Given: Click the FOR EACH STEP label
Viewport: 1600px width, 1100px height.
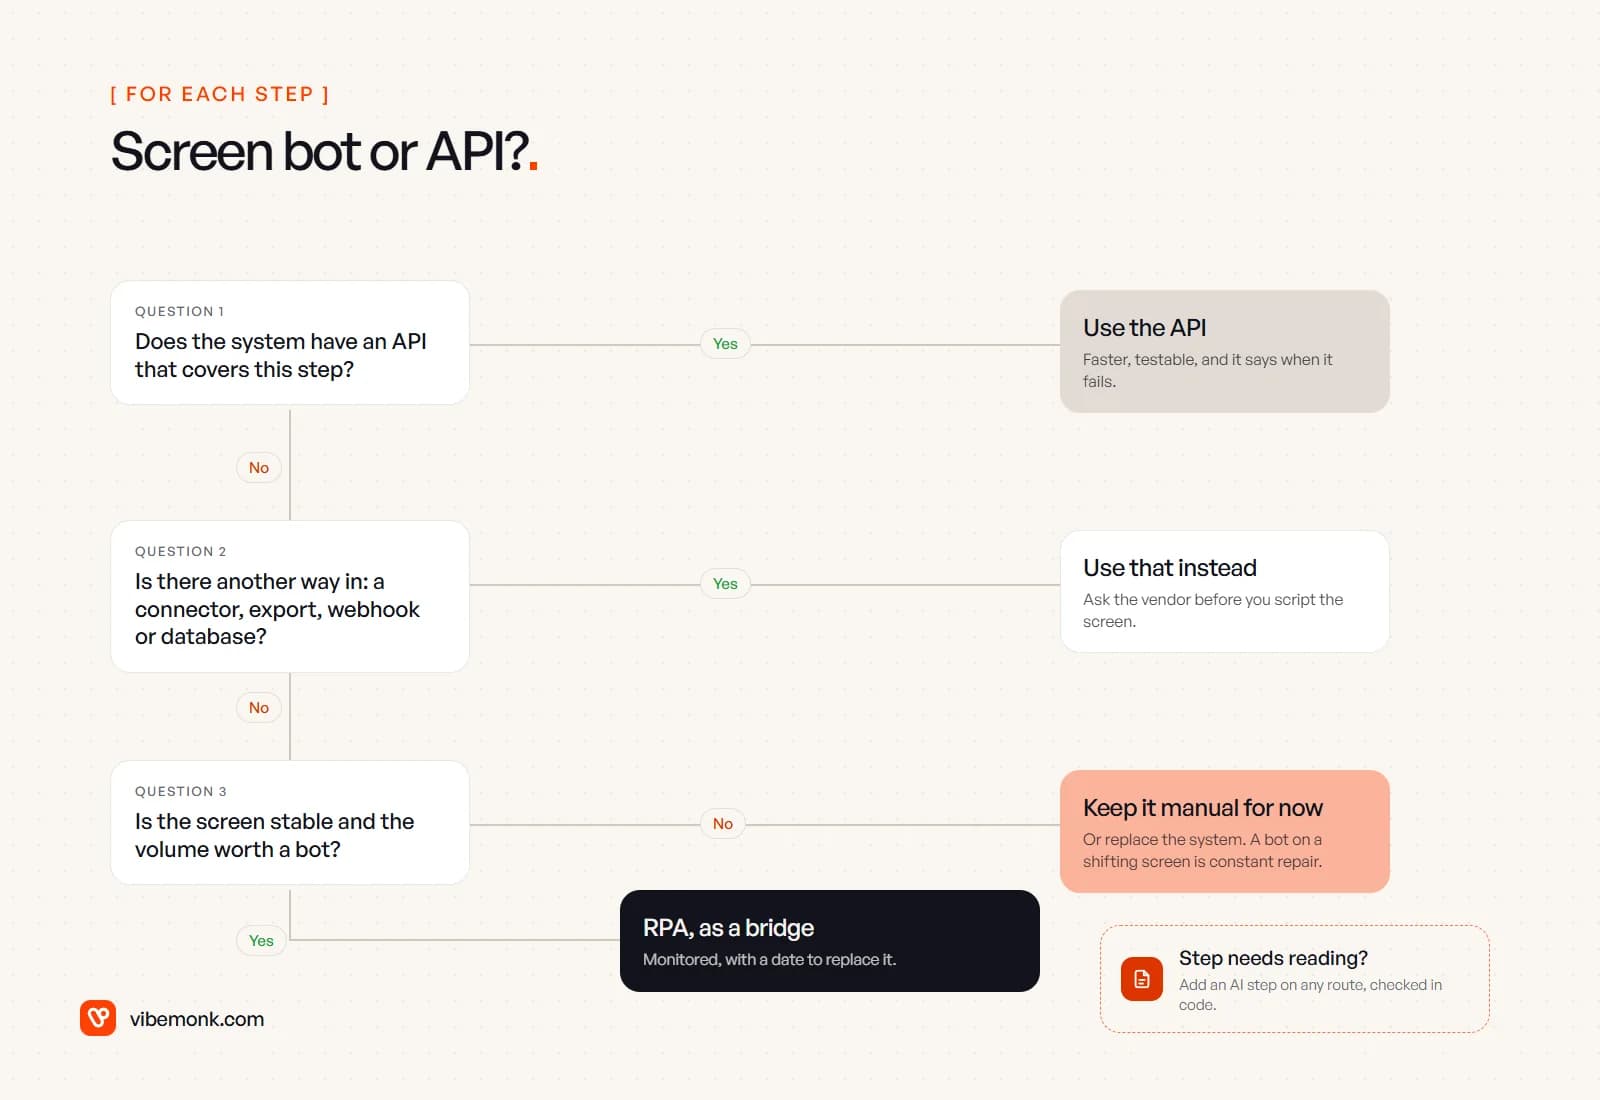Looking at the screenshot, I should (x=219, y=94).
